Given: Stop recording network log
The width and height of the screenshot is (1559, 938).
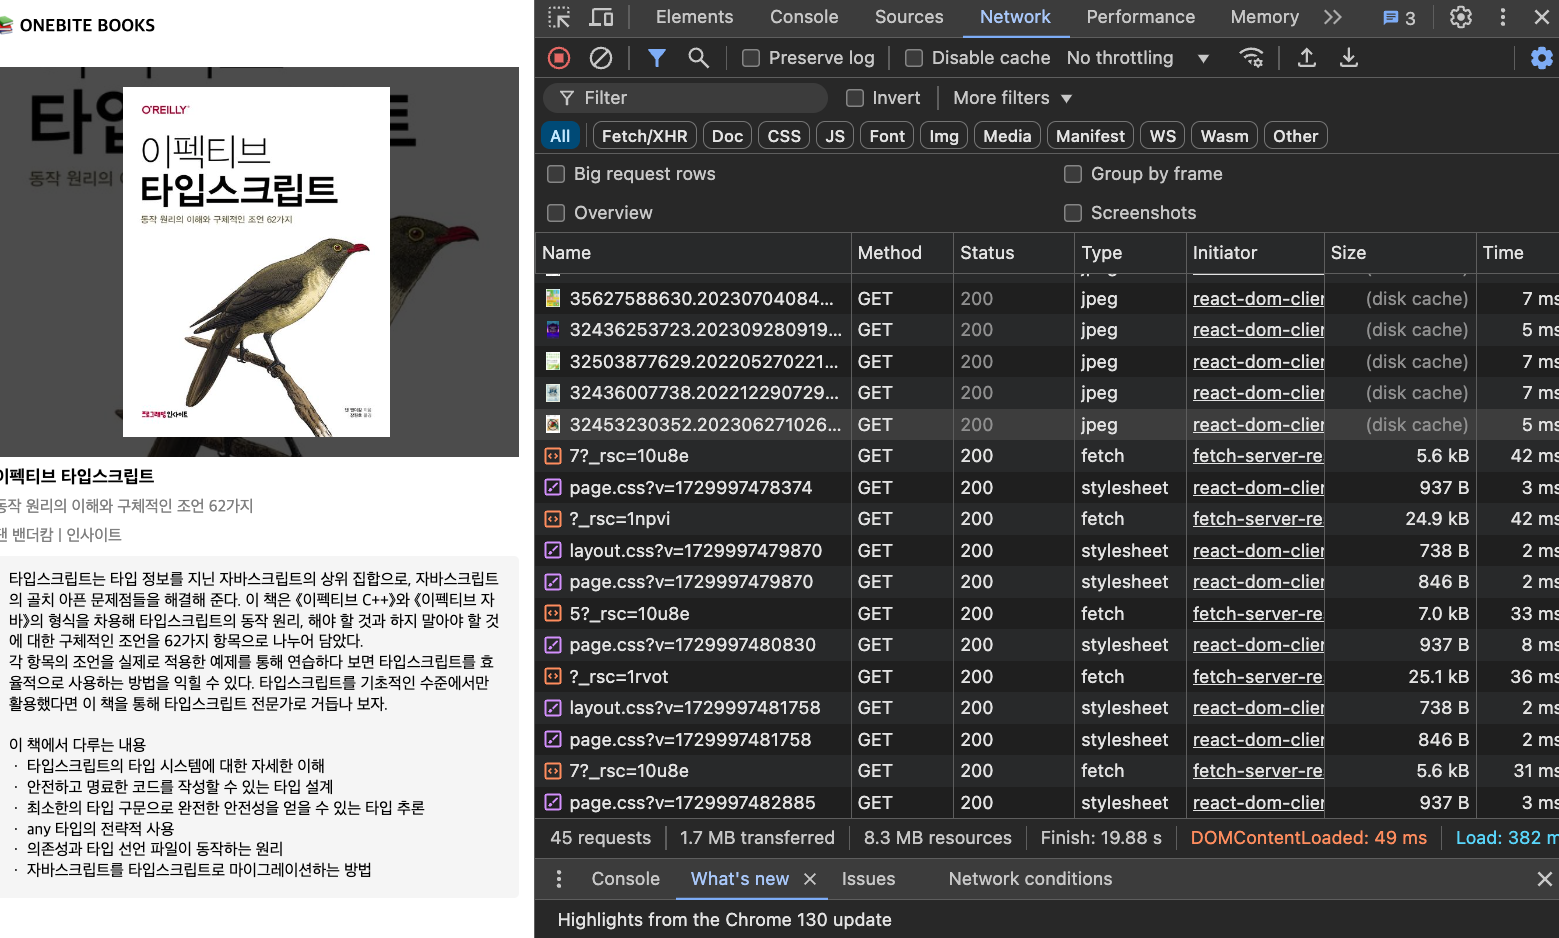Looking at the screenshot, I should point(559,58).
